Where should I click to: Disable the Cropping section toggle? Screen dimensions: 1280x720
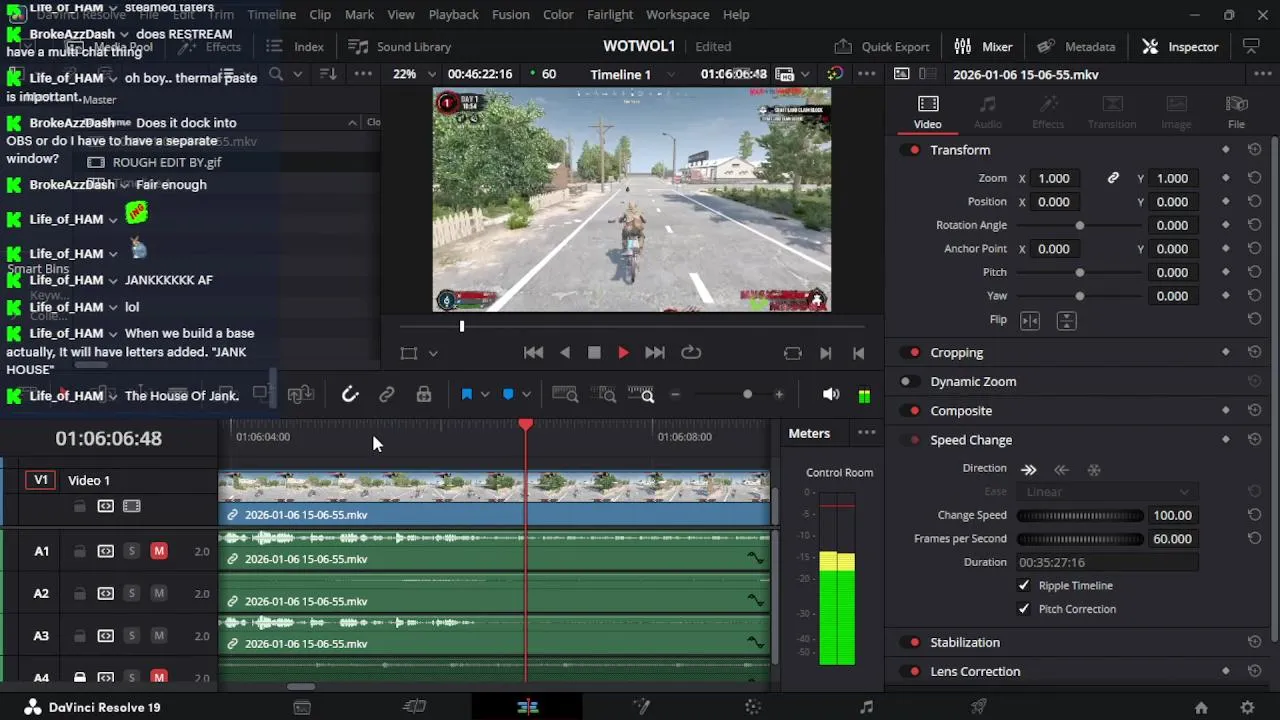tap(912, 353)
